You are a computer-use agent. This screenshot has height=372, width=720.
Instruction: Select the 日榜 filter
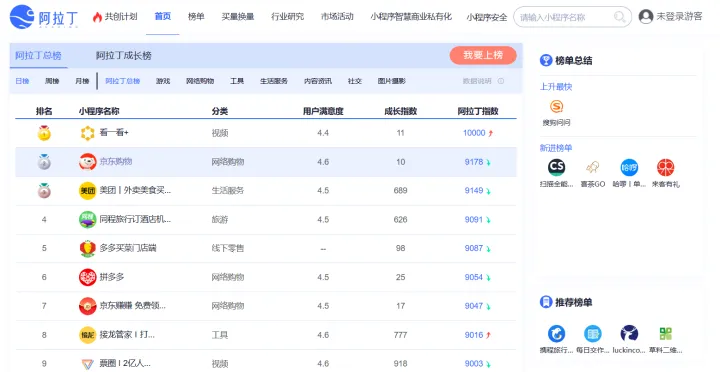(22, 81)
